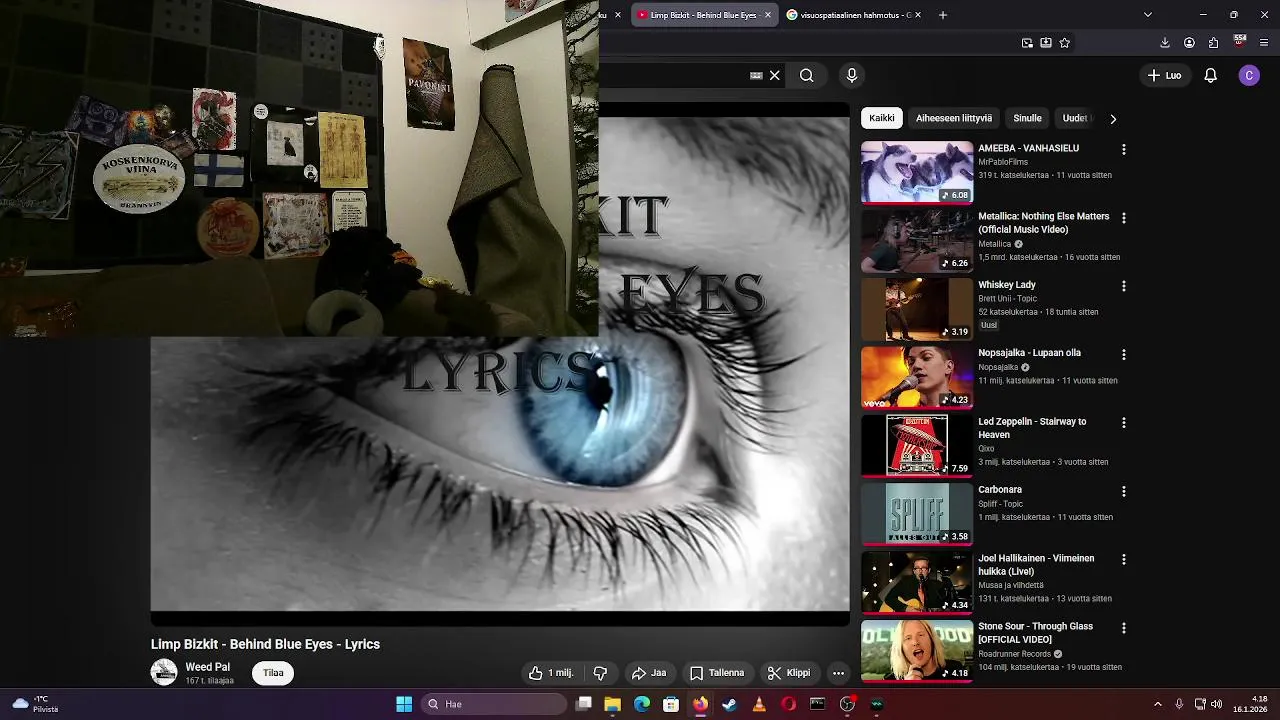Open options menu for Joel Hallikainen video
Image resolution: width=1280 pixels, height=720 pixels.
[x=1123, y=559]
